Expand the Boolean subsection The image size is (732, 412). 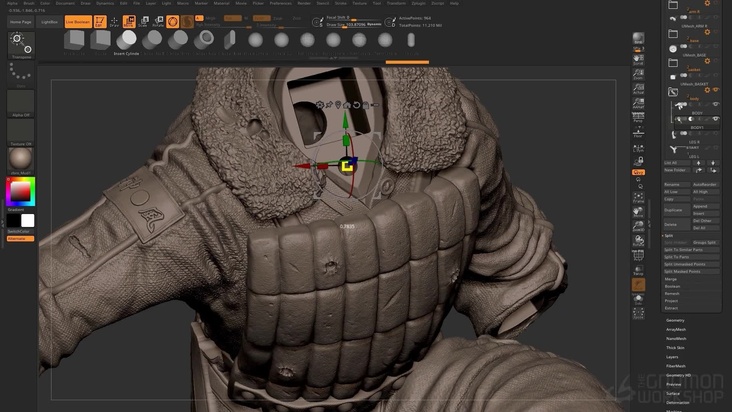[x=672, y=286]
